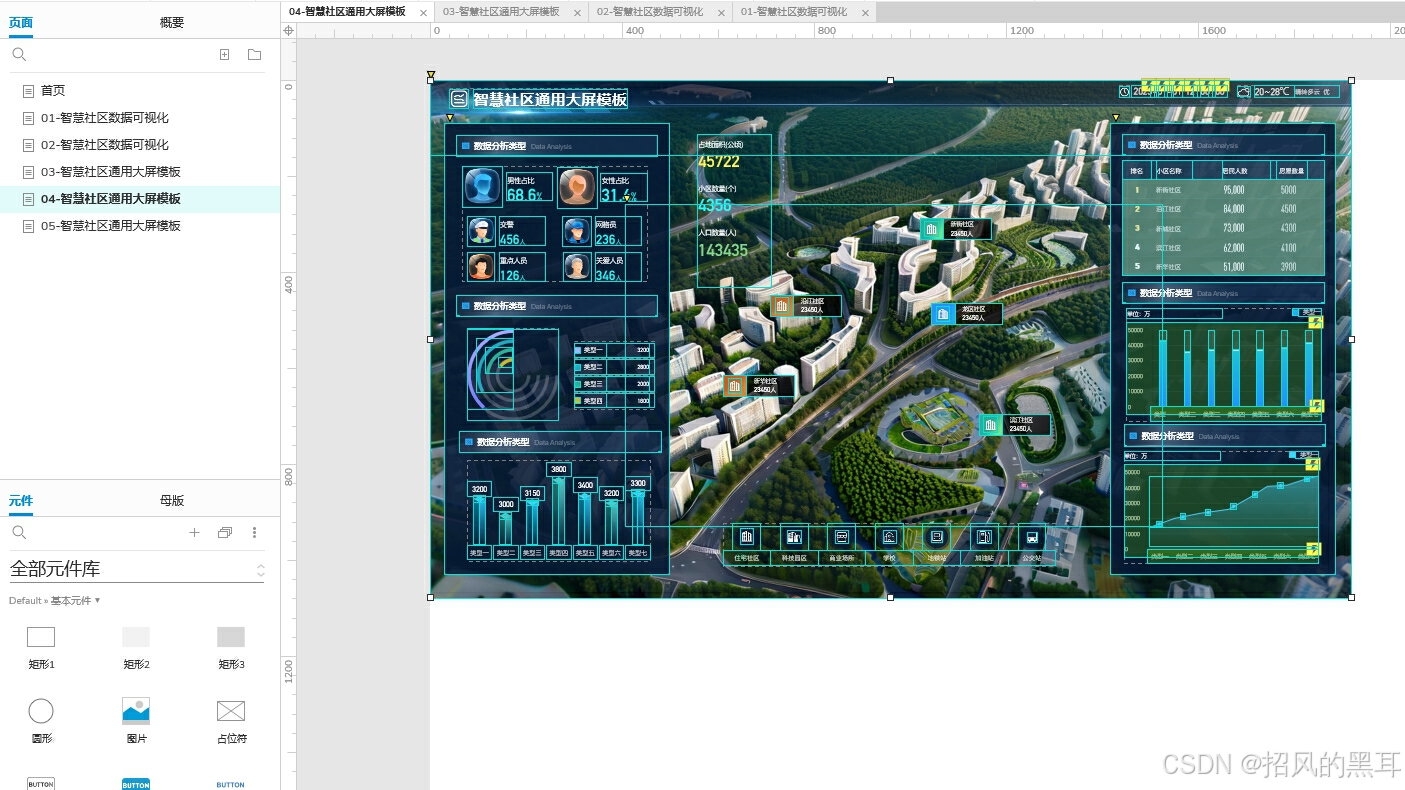Pick the 矩形2 rectangle widget
This screenshot has width=1405, height=790.
click(x=136, y=637)
